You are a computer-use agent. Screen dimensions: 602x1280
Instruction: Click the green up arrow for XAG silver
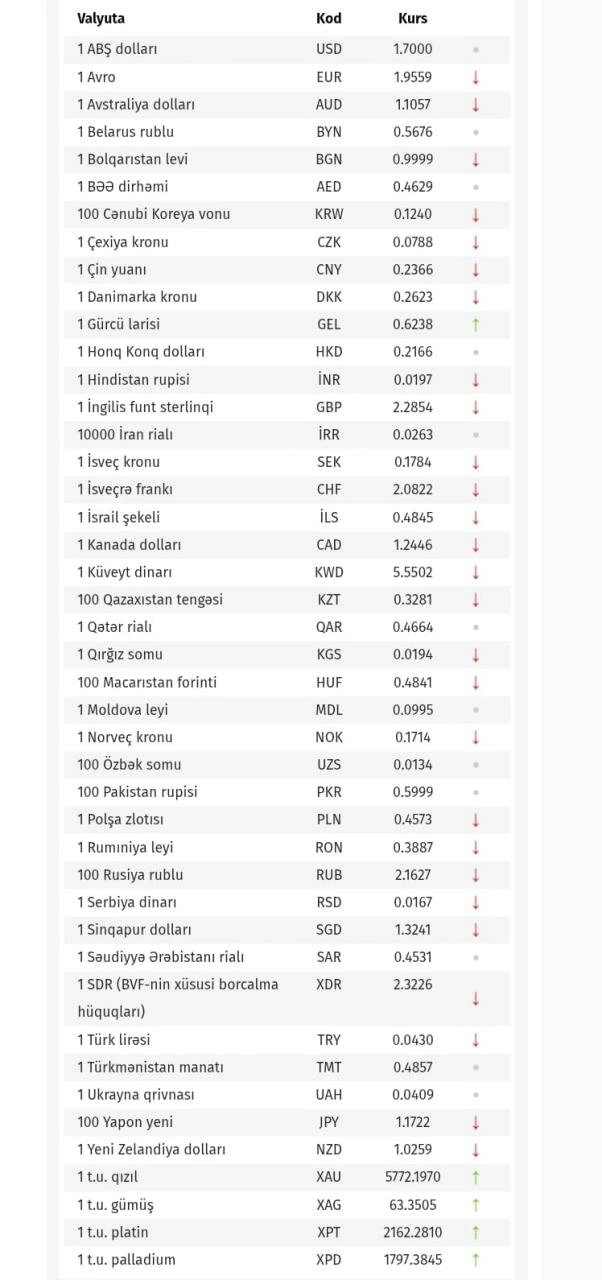tap(476, 1205)
